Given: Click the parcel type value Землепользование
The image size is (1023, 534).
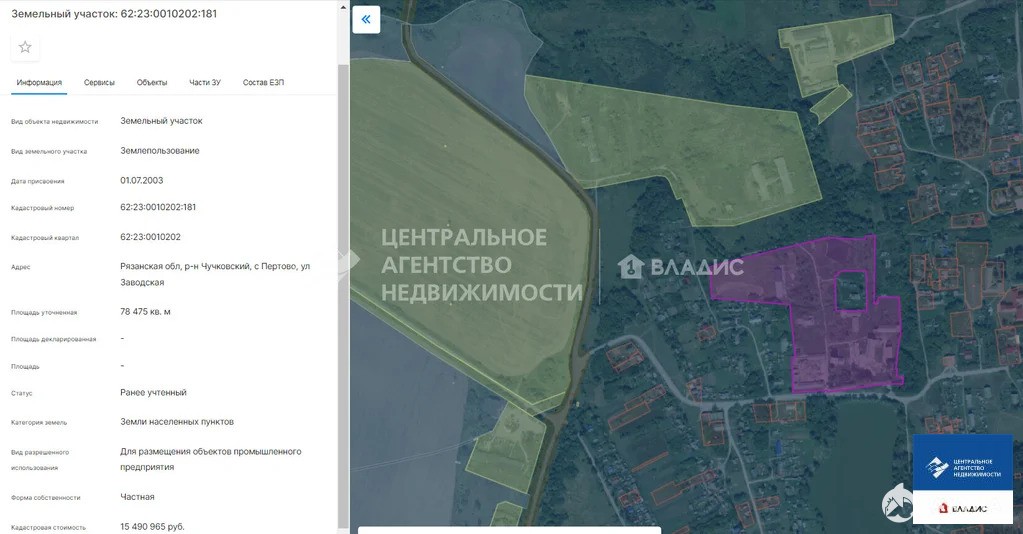Looking at the screenshot, I should (160, 150).
